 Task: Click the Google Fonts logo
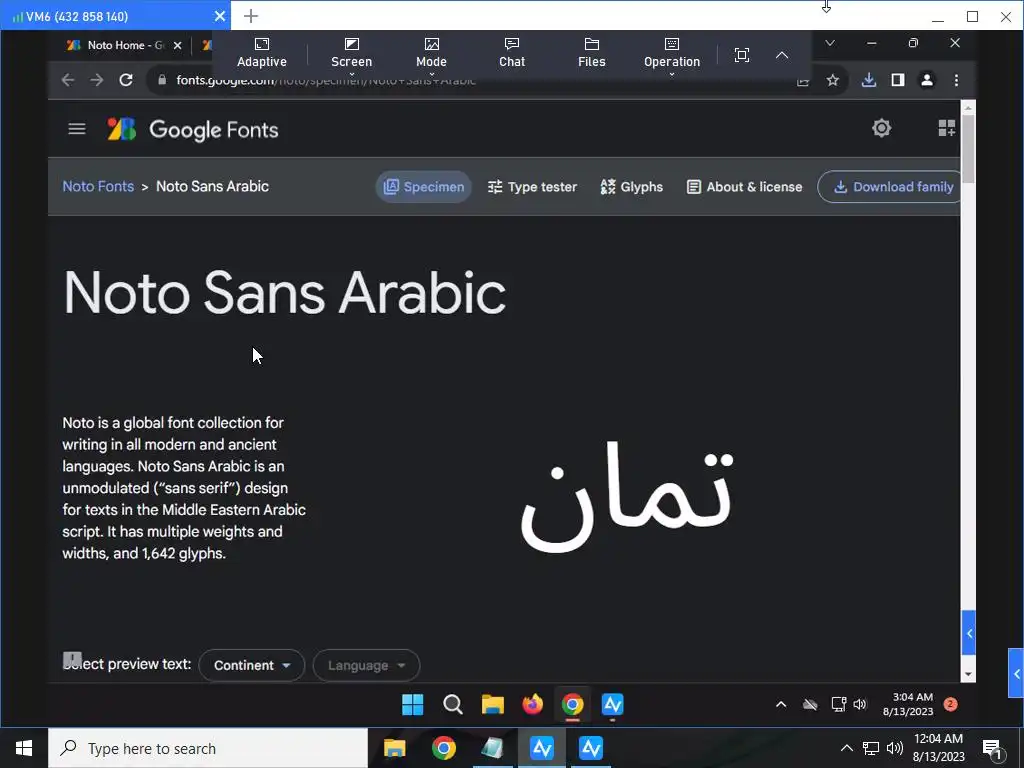[x=193, y=129]
